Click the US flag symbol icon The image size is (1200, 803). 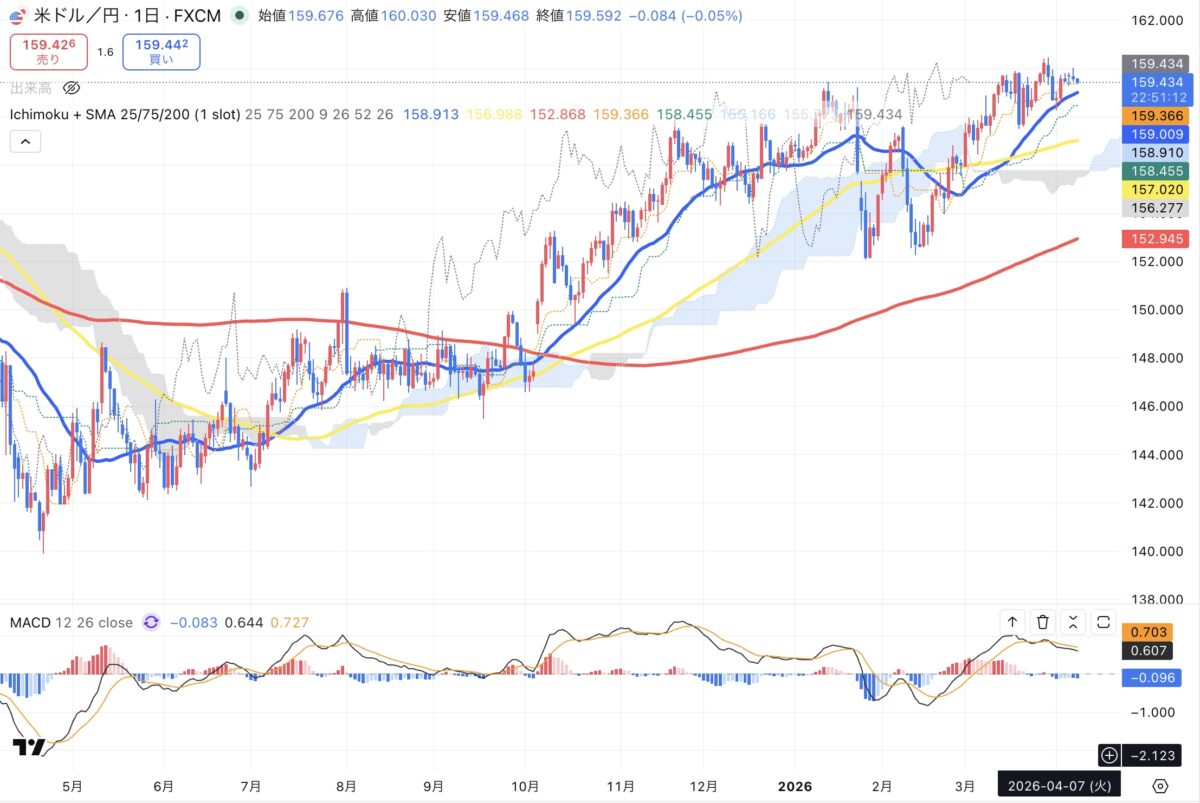point(19,16)
